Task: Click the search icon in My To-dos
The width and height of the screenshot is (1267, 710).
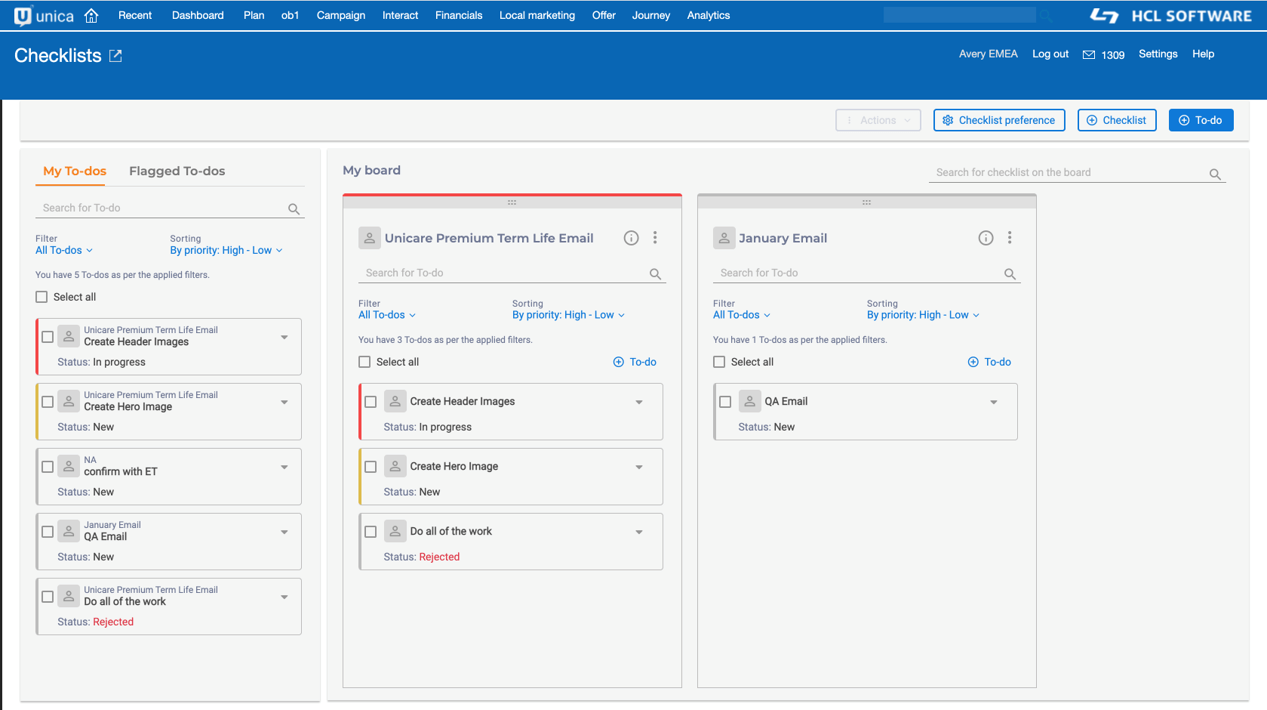Action: [294, 209]
